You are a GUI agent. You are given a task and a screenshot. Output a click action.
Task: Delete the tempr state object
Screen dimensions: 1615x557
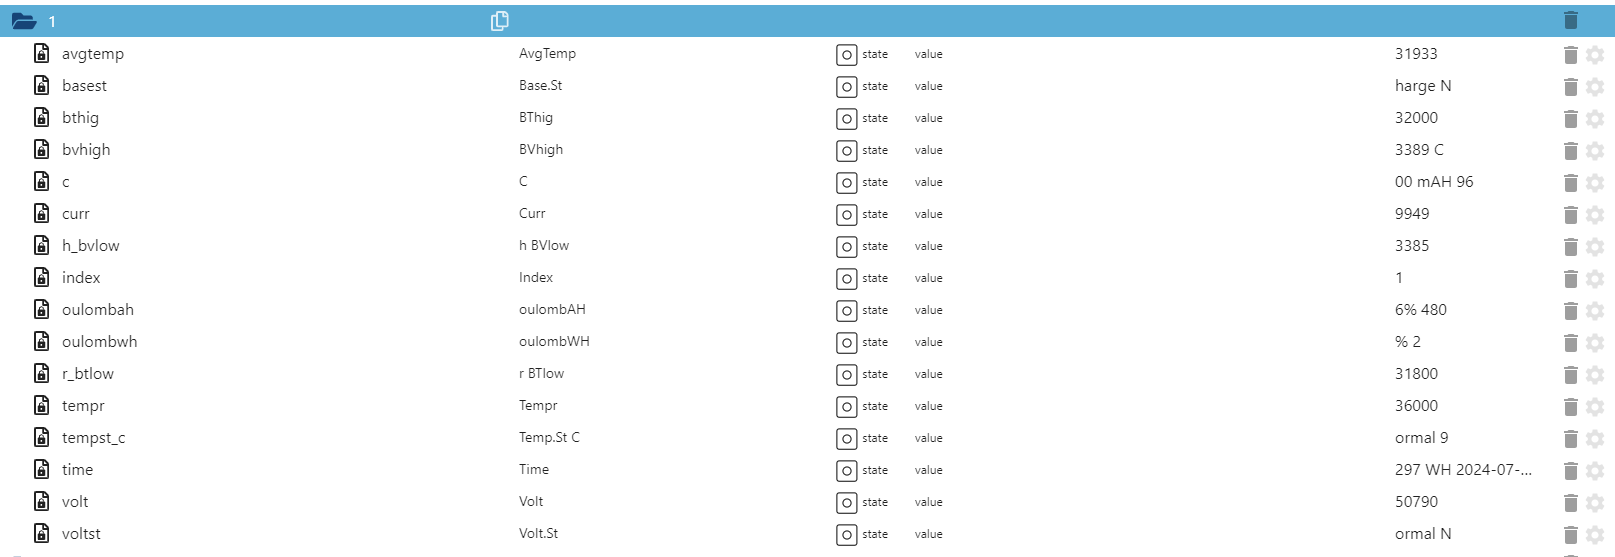[1570, 407]
